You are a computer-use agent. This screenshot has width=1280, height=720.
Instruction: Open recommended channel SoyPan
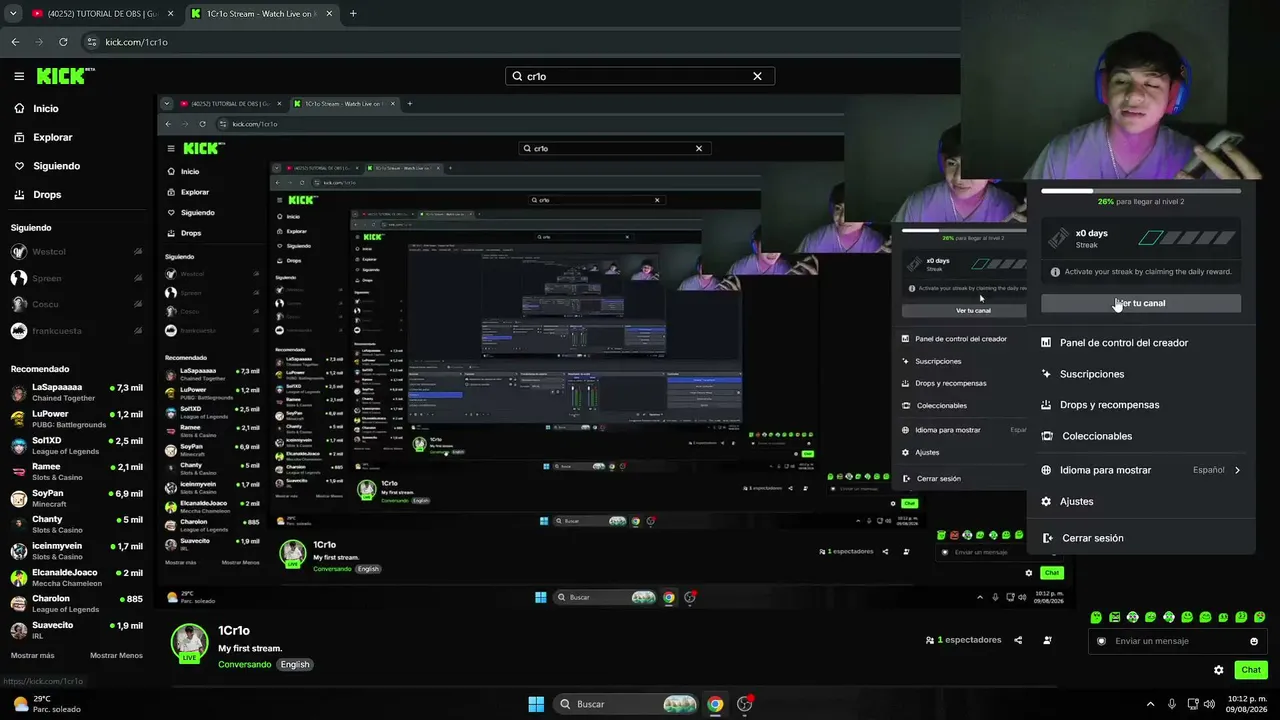[x=76, y=498]
